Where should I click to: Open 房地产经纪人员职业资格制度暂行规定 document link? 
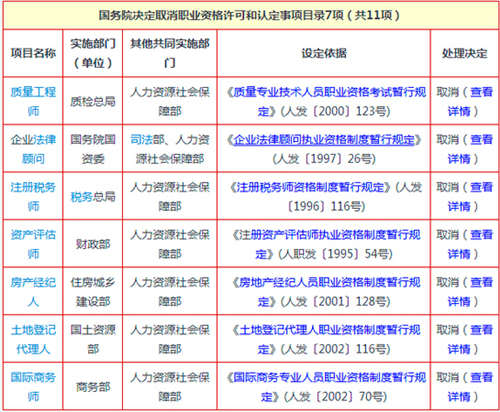click(x=324, y=292)
